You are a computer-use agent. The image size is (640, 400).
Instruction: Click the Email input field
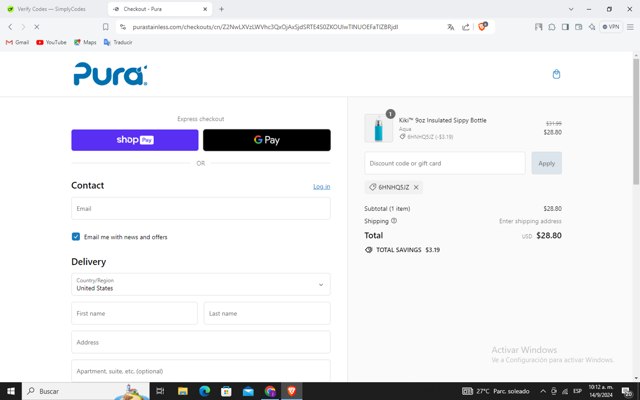click(x=201, y=209)
